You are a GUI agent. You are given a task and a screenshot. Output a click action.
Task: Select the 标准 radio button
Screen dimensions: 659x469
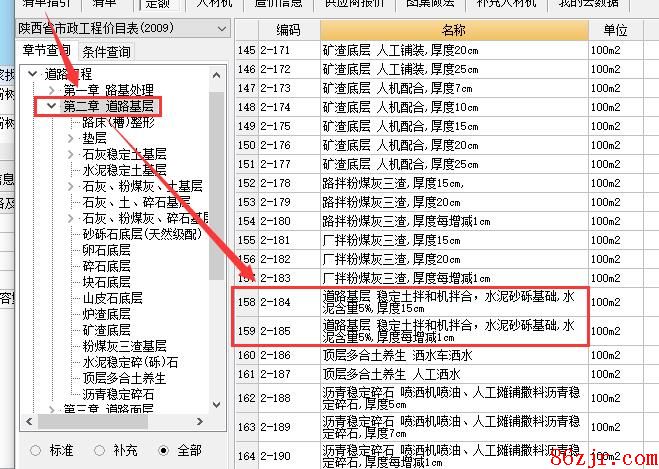tap(37, 450)
